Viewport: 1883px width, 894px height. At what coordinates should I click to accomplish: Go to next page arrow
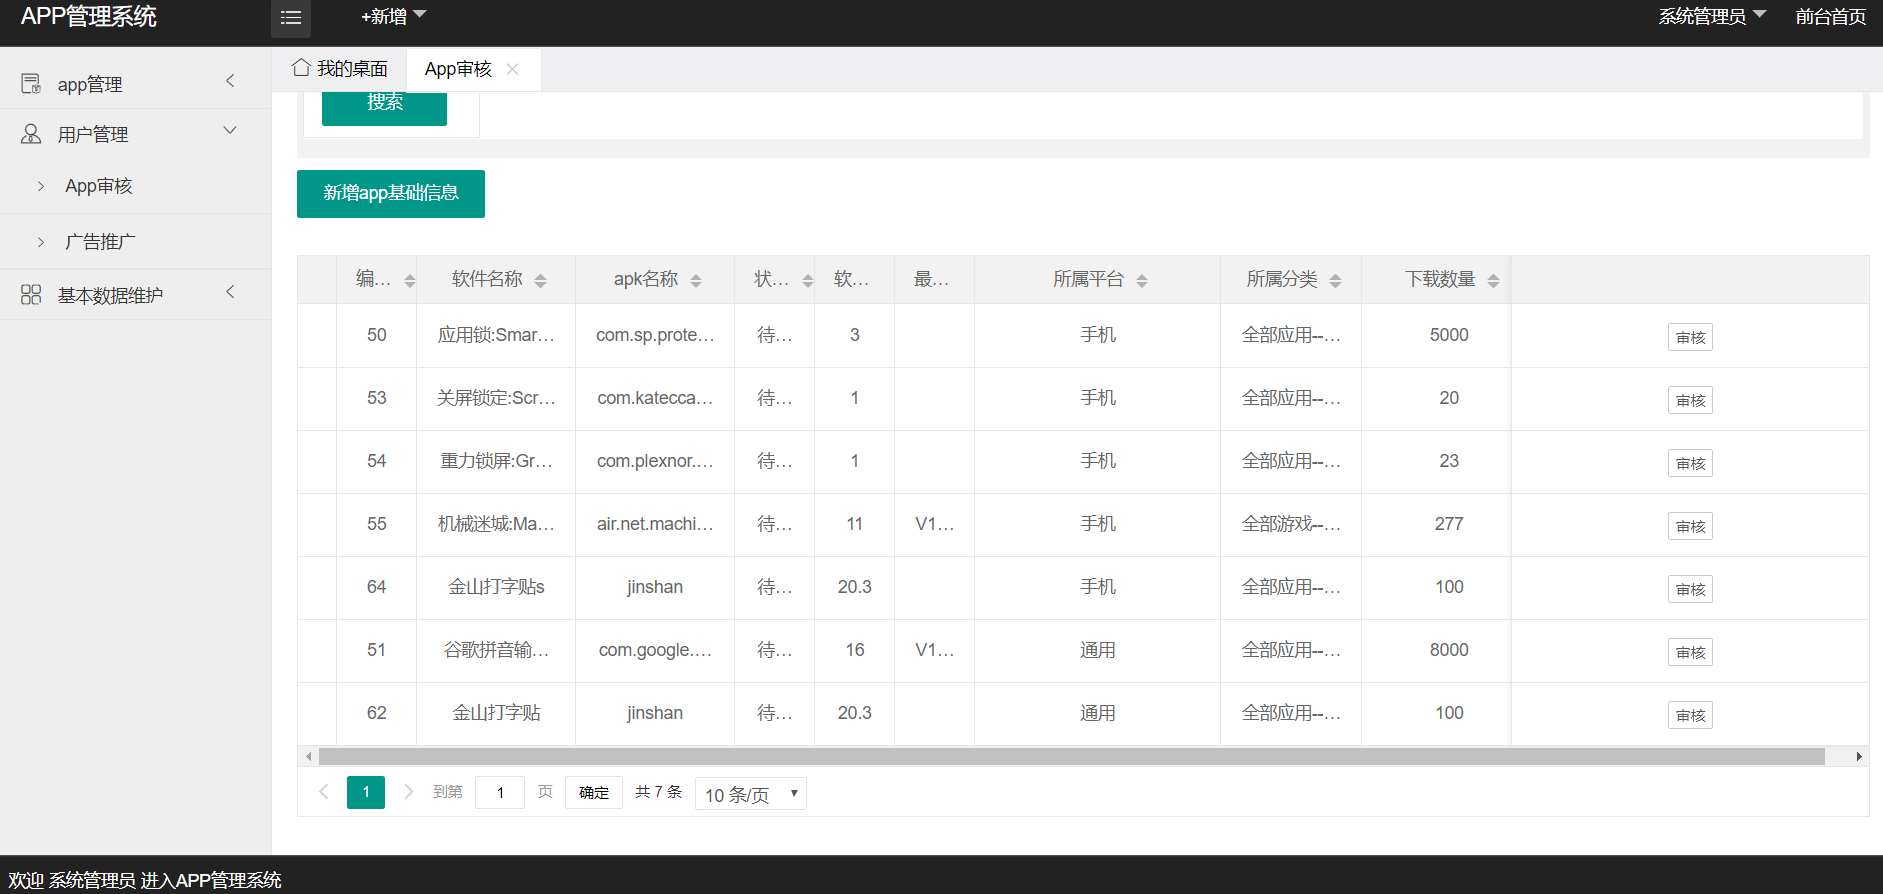pyautogui.click(x=408, y=792)
